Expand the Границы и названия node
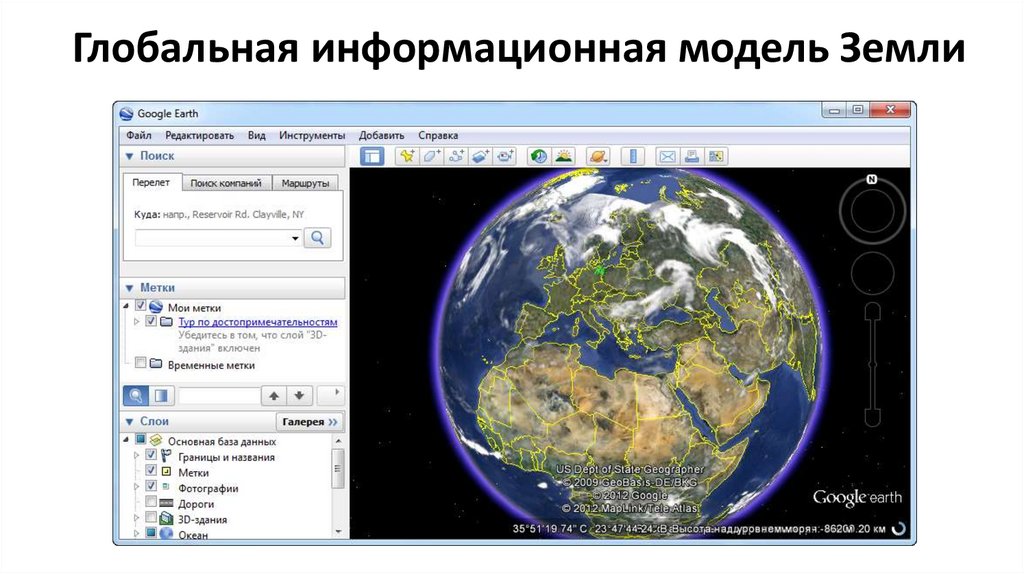The image size is (1024, 574). pos(136,456)
